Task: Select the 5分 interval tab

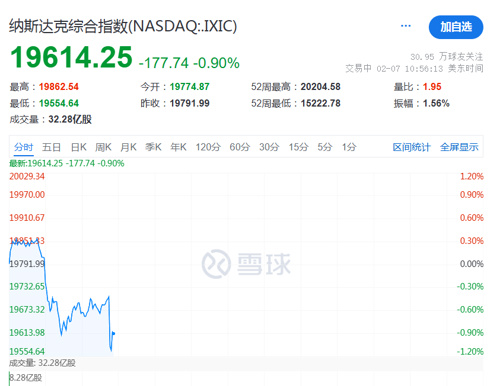Action: 325,147
